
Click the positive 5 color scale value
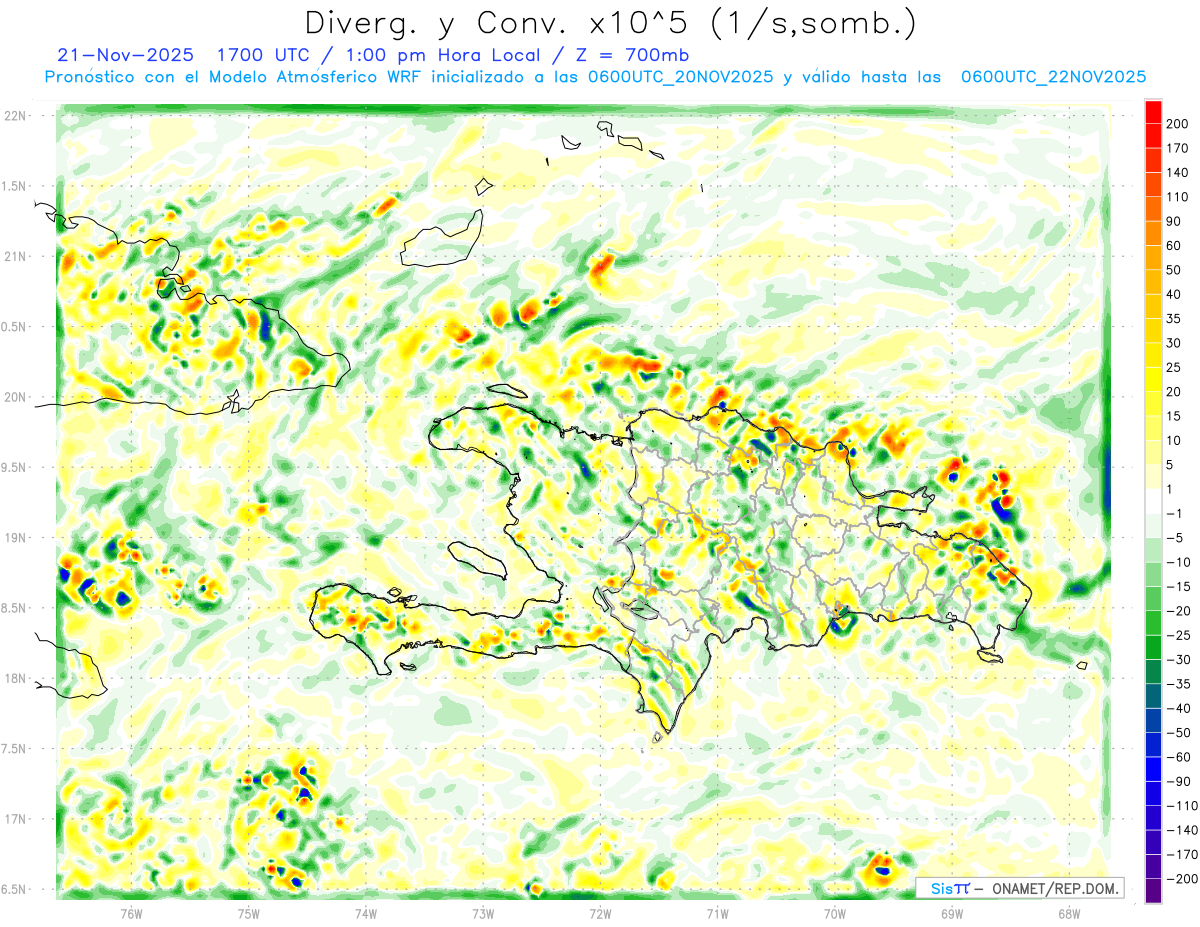pos(1170,464)
